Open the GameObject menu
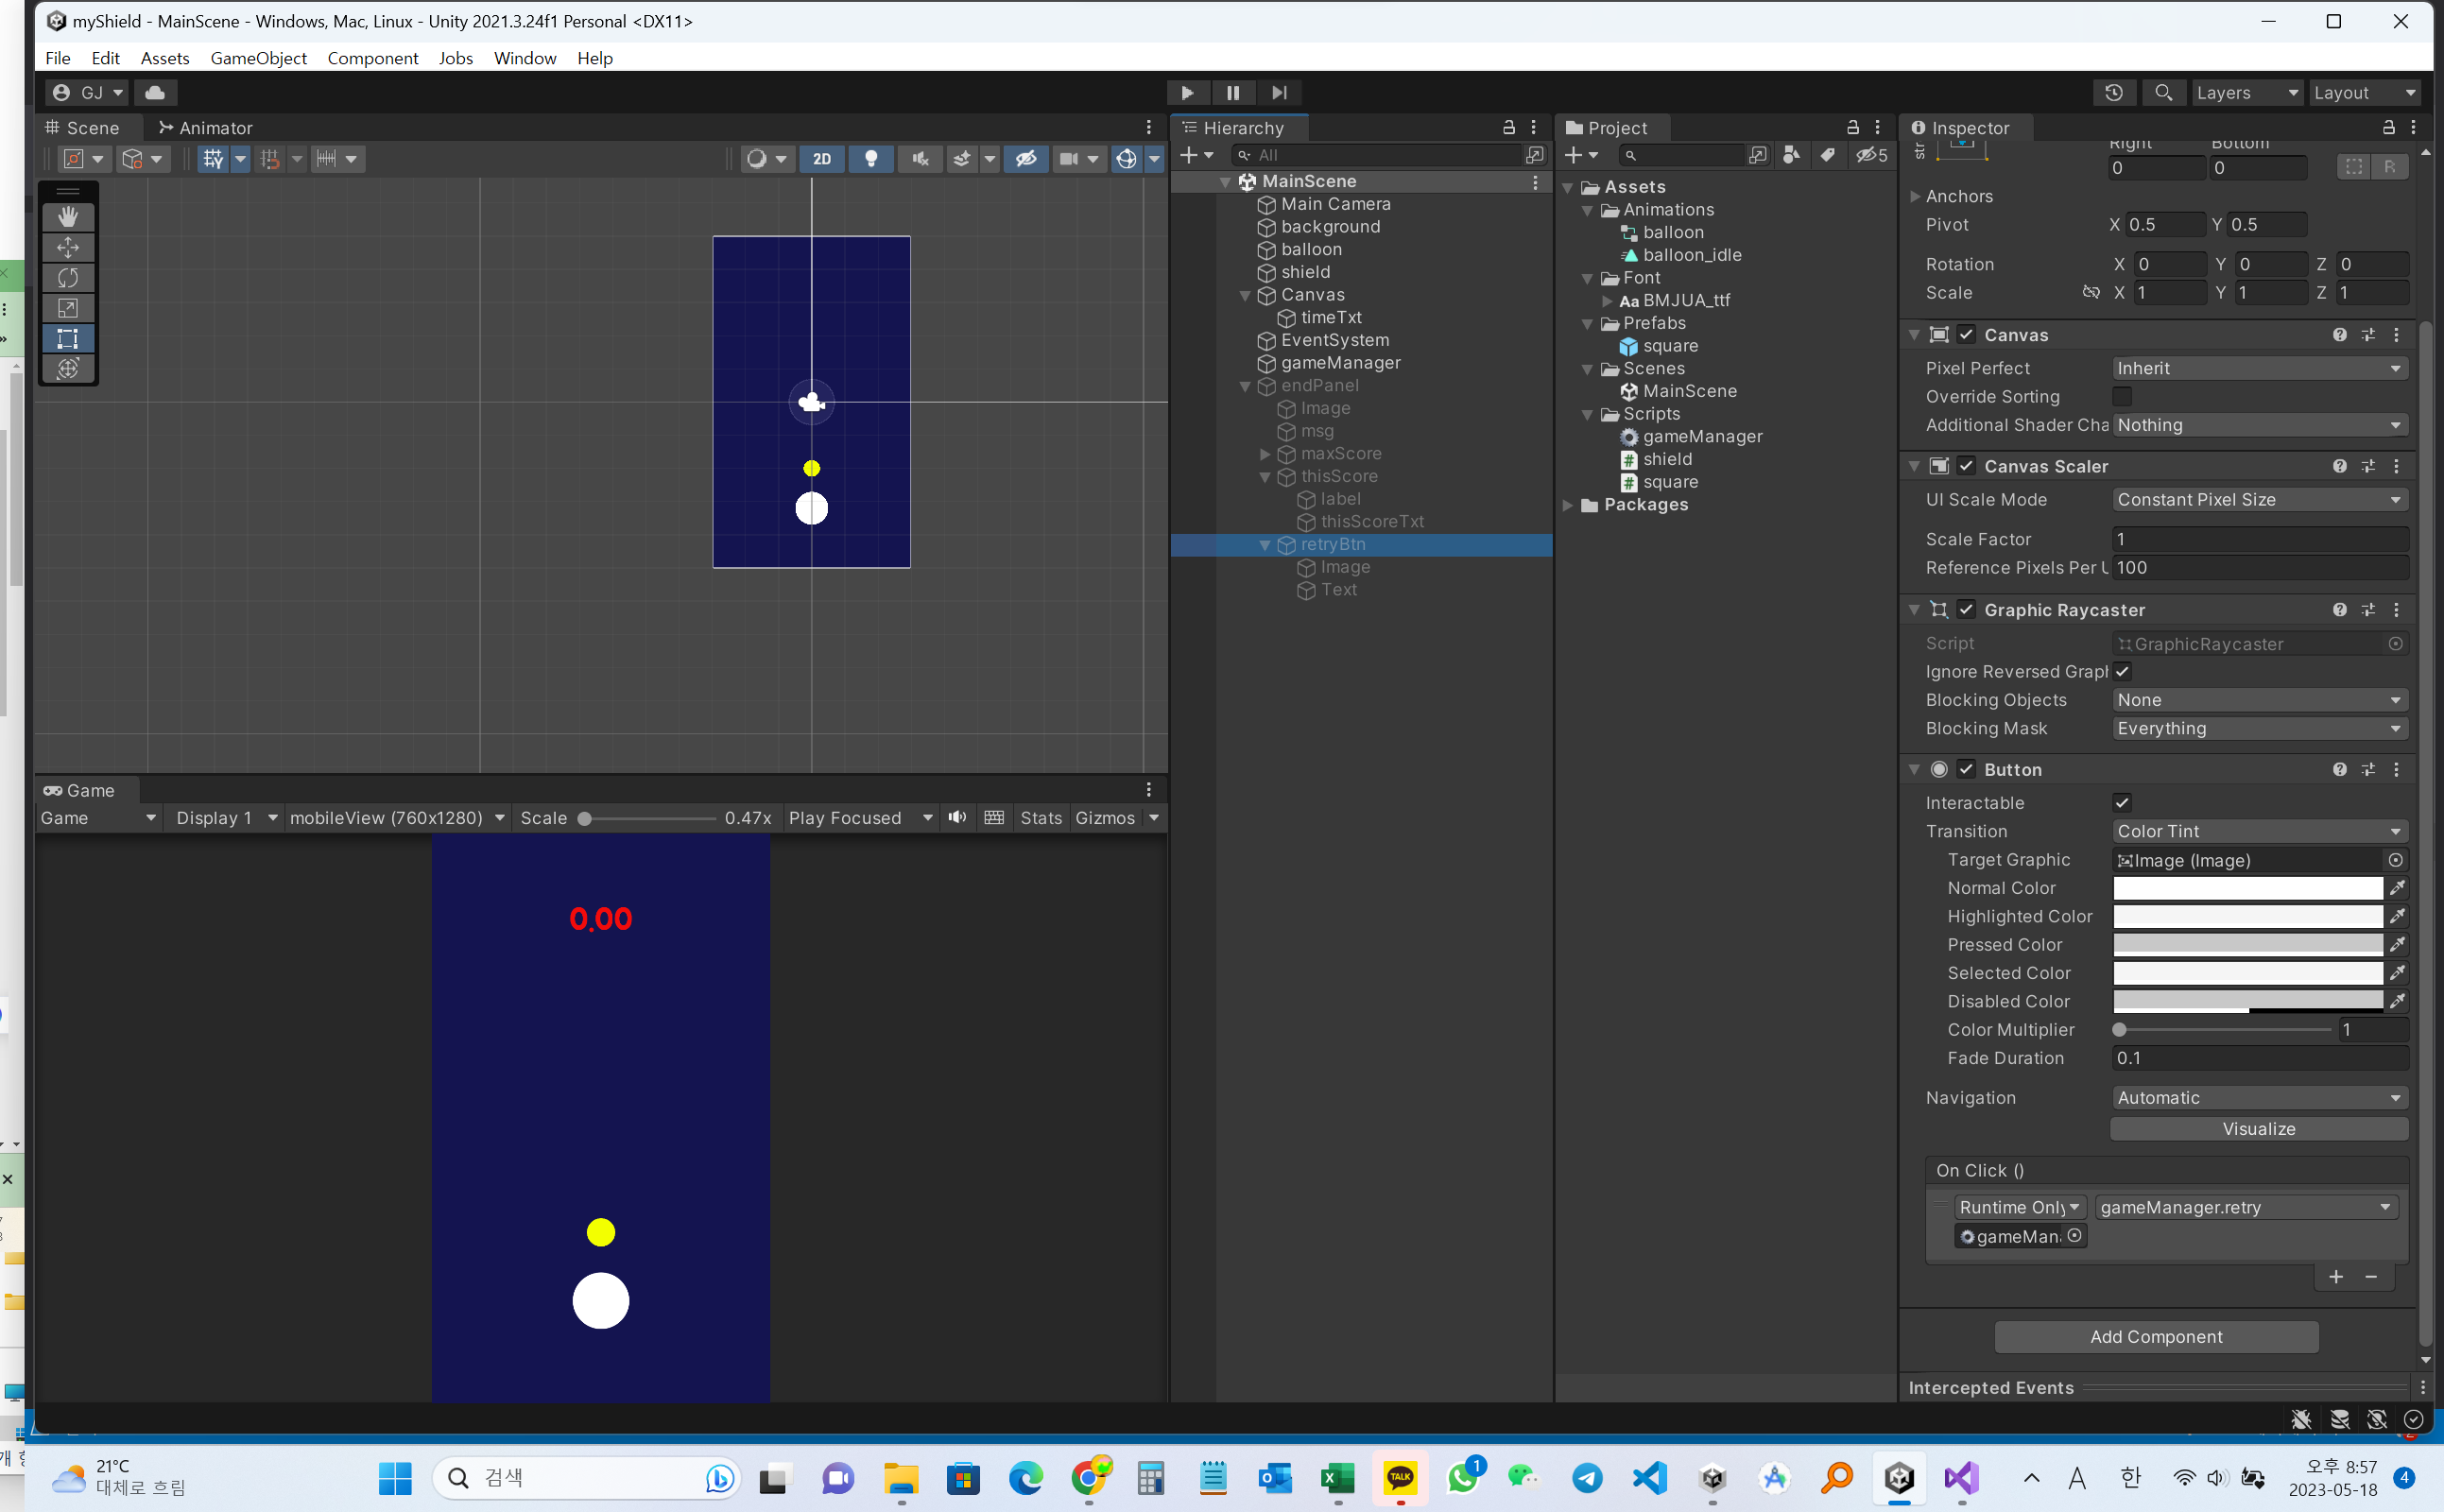2444x1512 pixels. (x=259, y=58)
